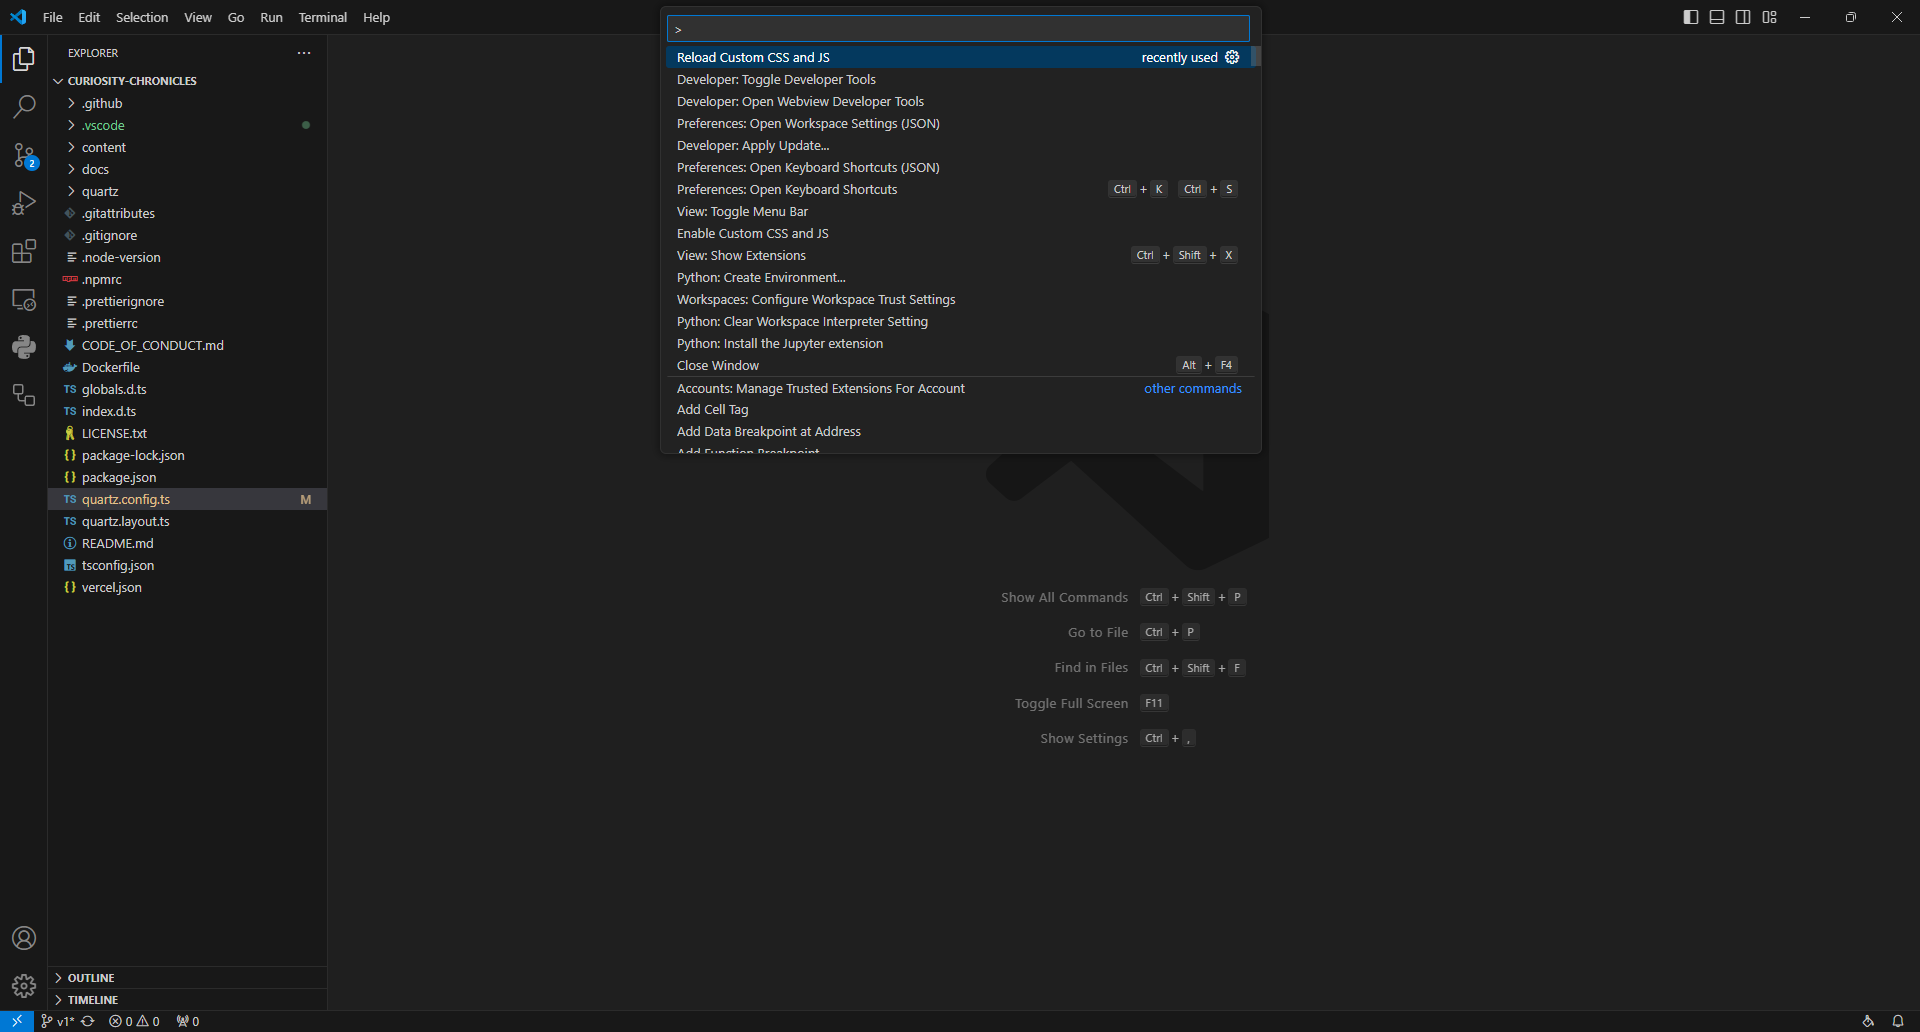Open the activity bar icon below Python

coord(24,395)
